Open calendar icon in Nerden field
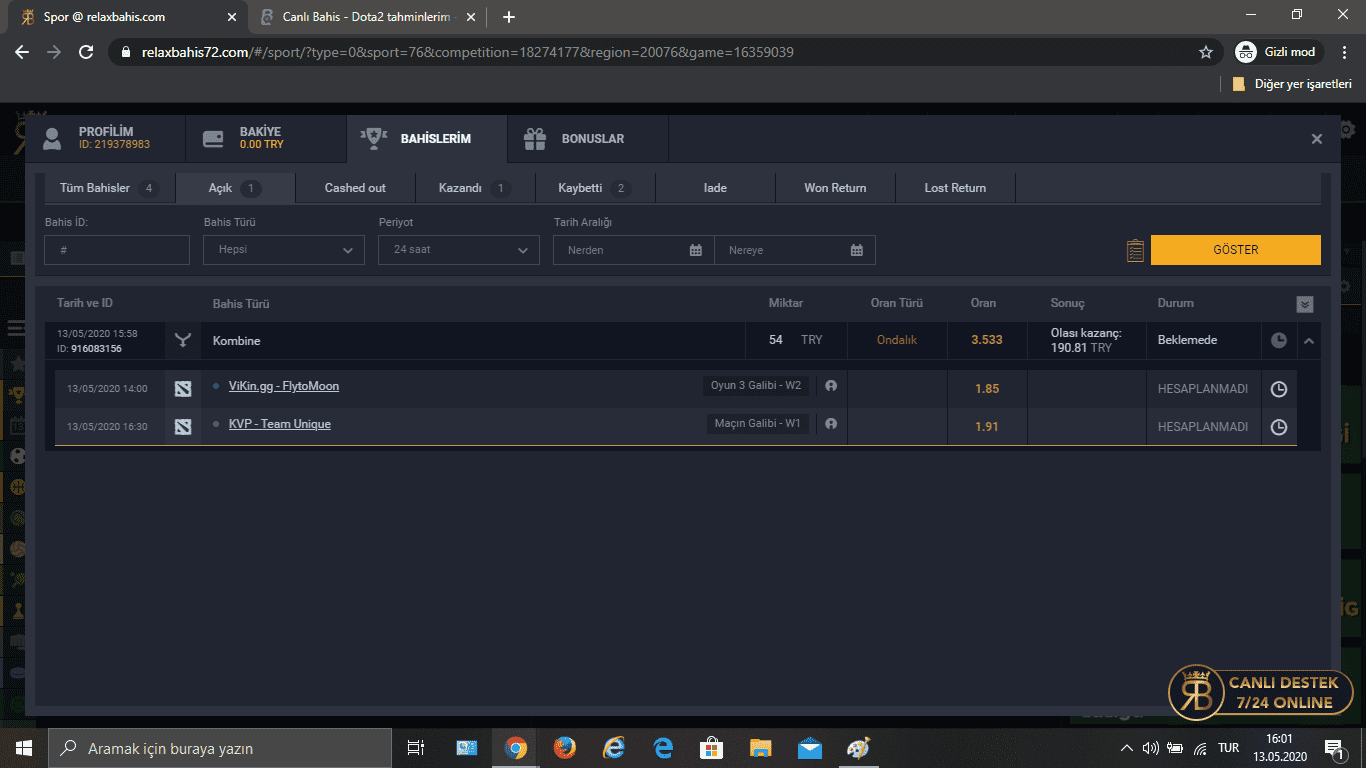The width and height of the screenshot is (1366, 768). click(x=696, y=250)
